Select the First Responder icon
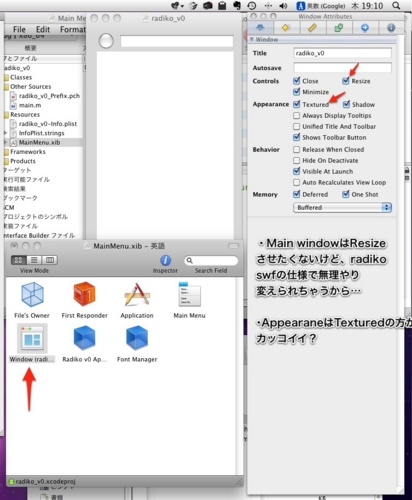This screenshot has width=412, height=500. [84, 294]
